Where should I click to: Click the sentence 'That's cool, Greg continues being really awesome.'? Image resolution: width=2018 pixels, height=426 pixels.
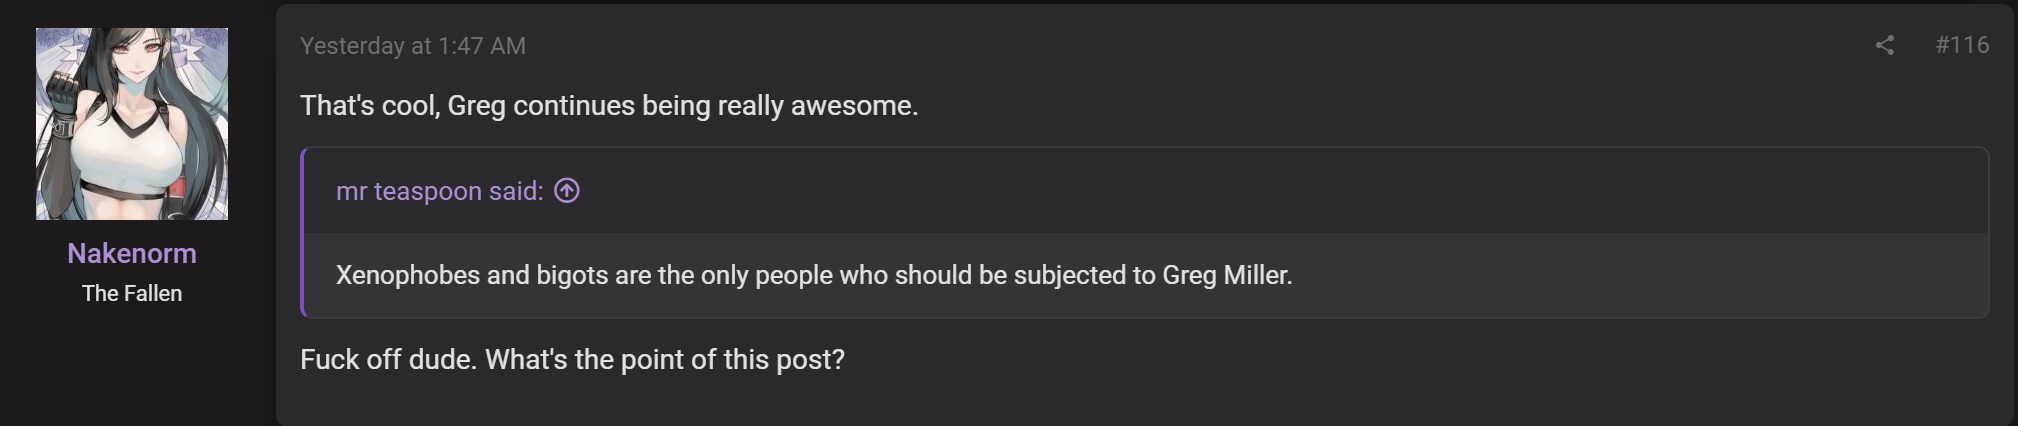[x=609, y=106]
